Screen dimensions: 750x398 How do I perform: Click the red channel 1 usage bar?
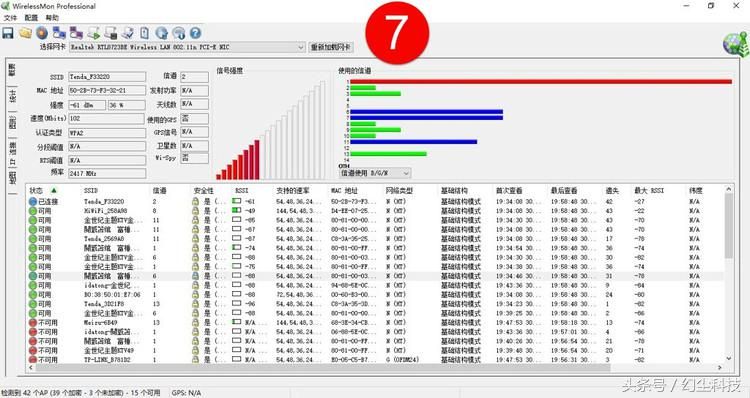click(541, 82)
